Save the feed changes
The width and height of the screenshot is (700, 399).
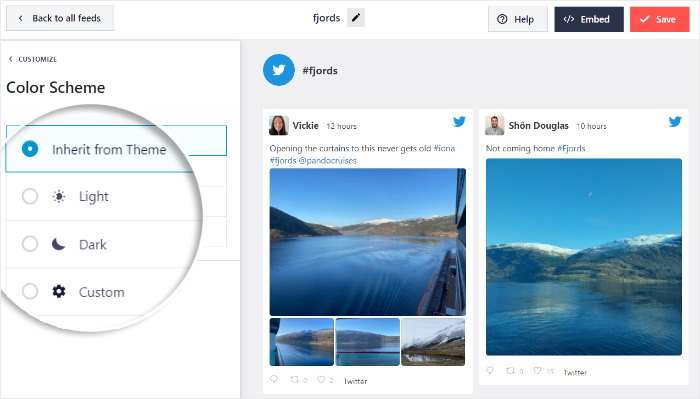coord(660,19)
